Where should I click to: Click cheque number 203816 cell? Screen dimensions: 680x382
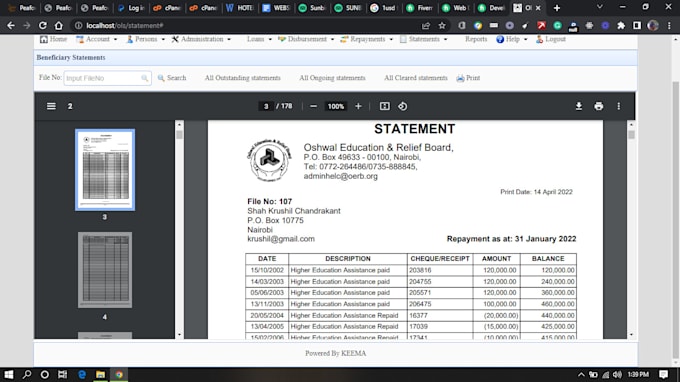point(440,270)
